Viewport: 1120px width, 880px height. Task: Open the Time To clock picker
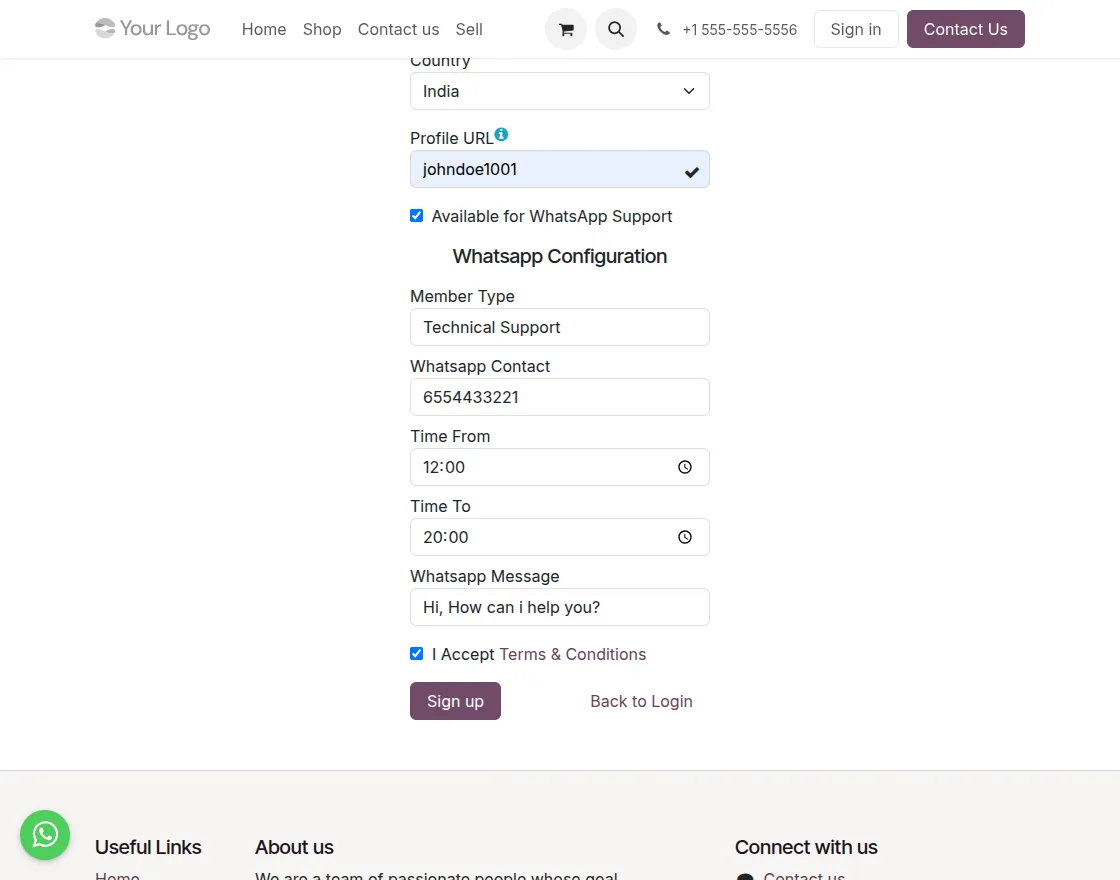coord(685,537)
